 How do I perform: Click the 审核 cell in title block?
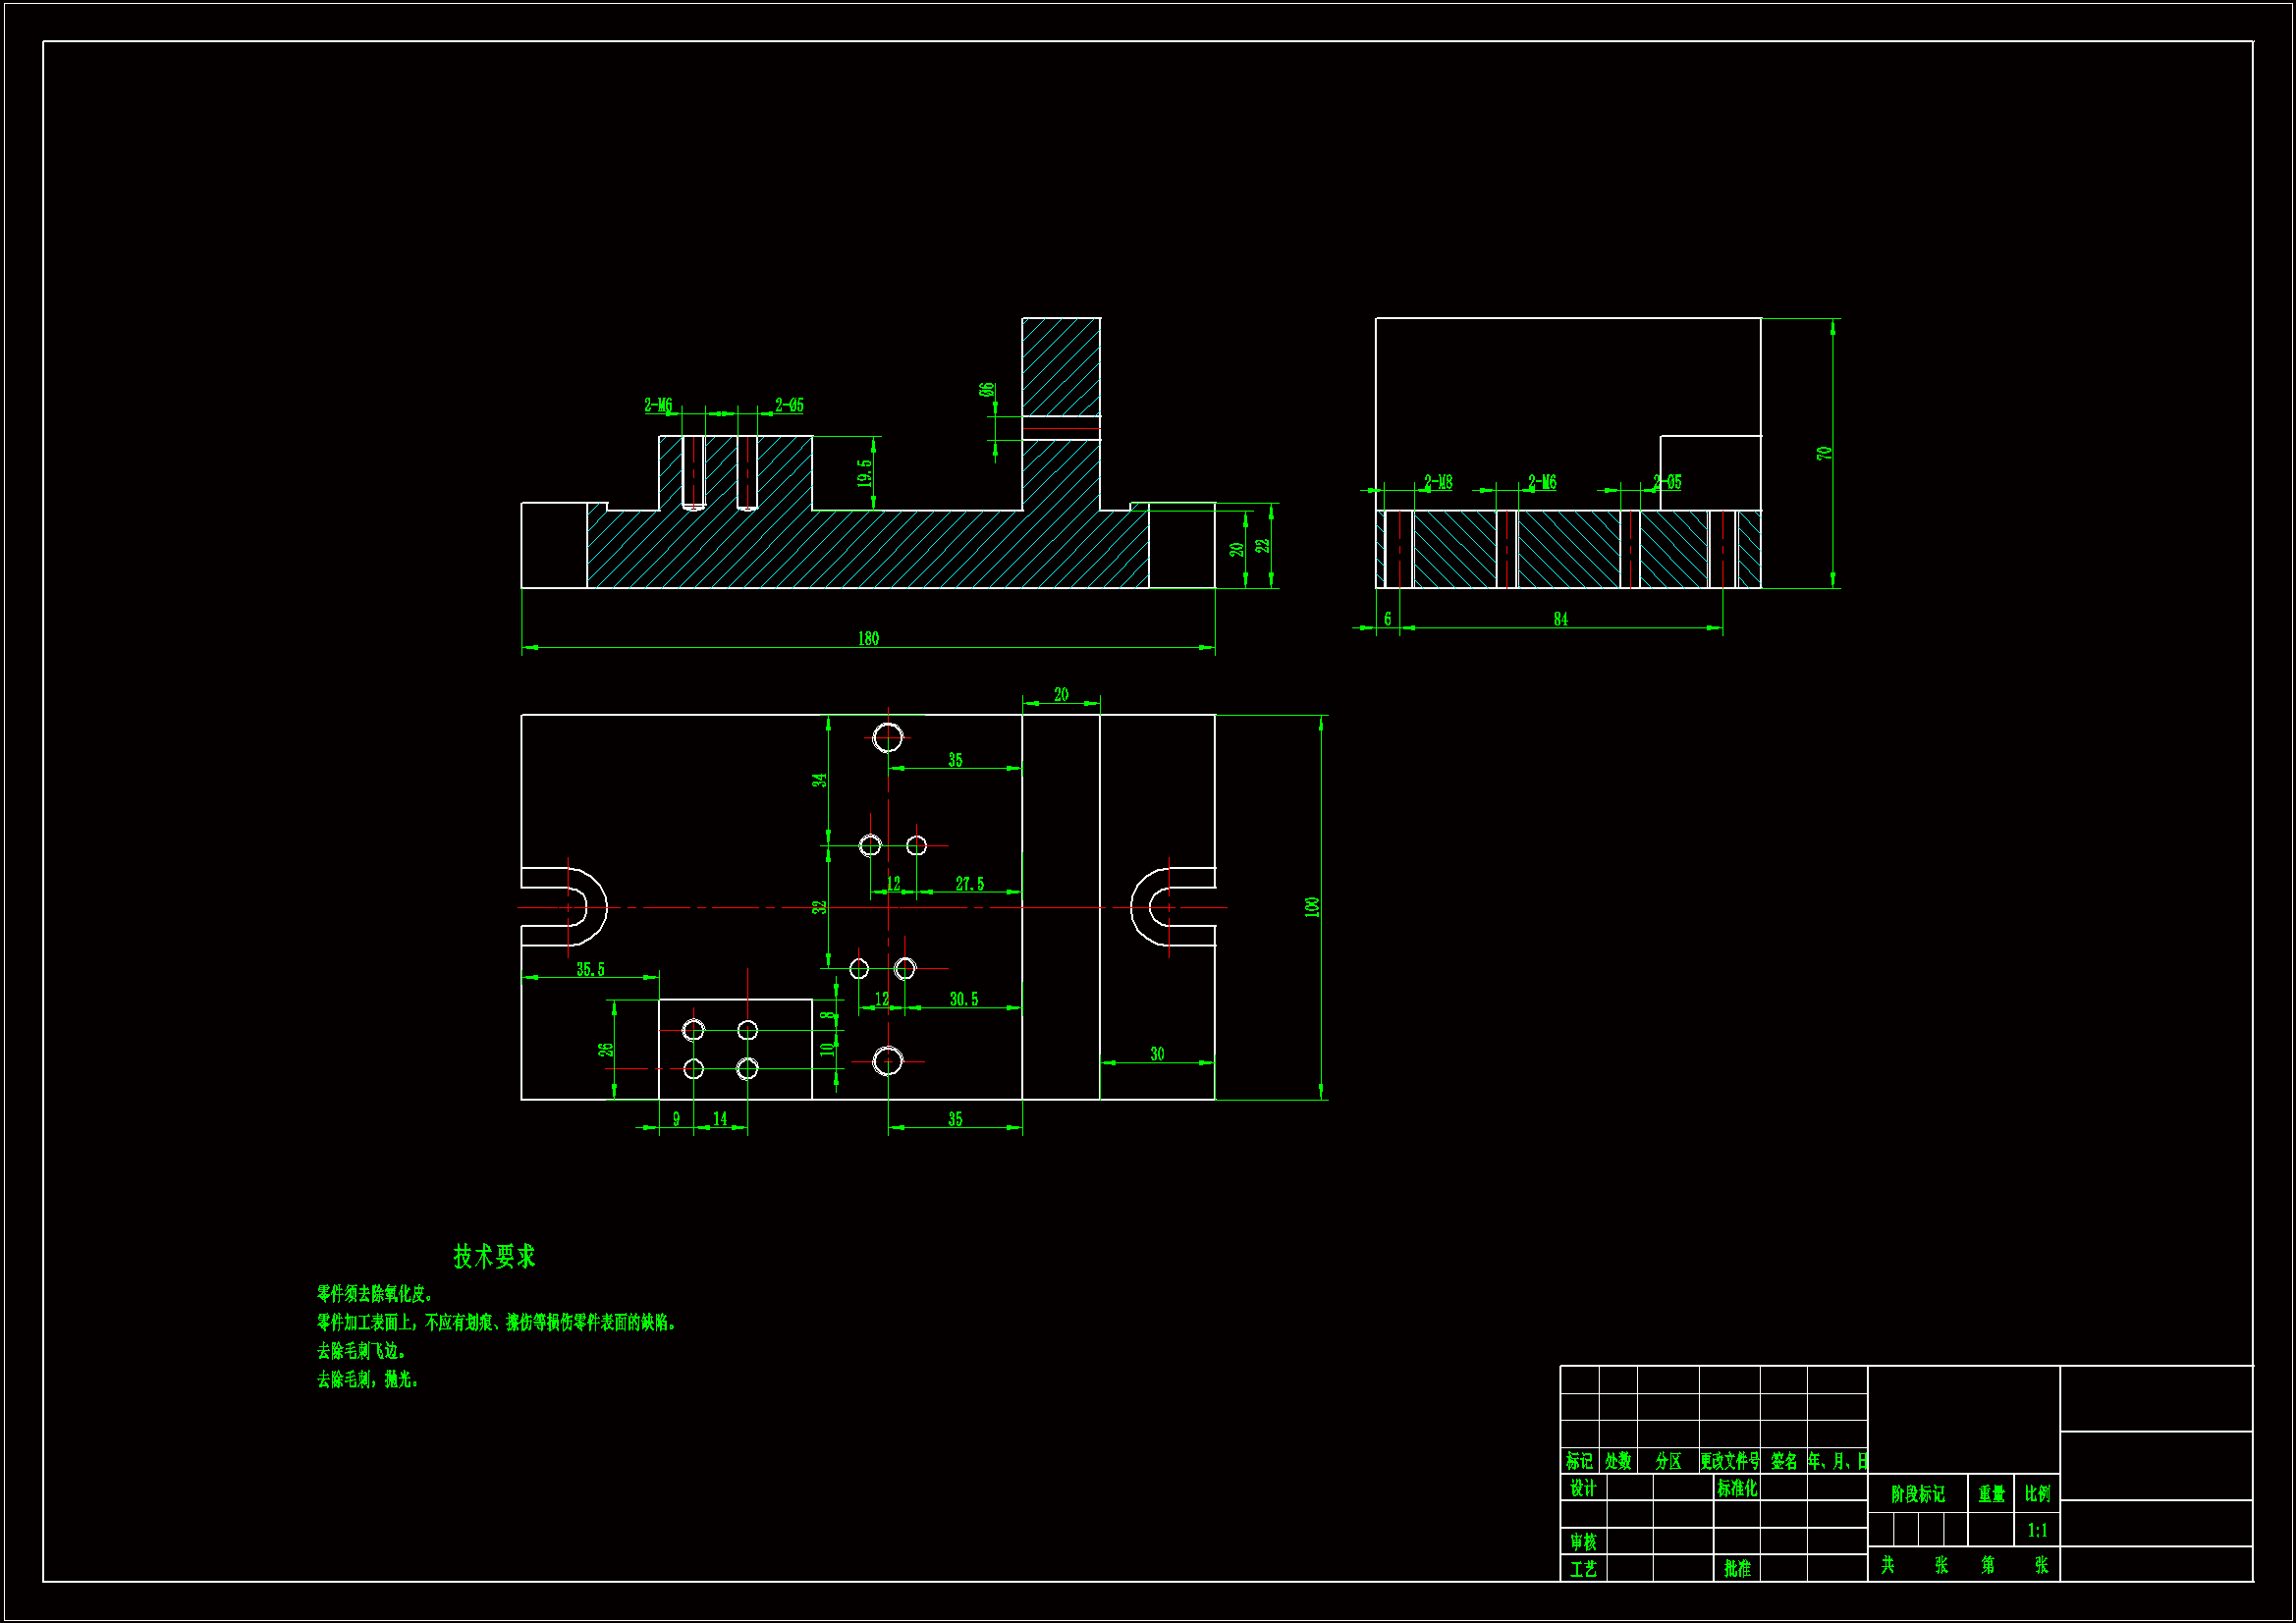1582,1542
